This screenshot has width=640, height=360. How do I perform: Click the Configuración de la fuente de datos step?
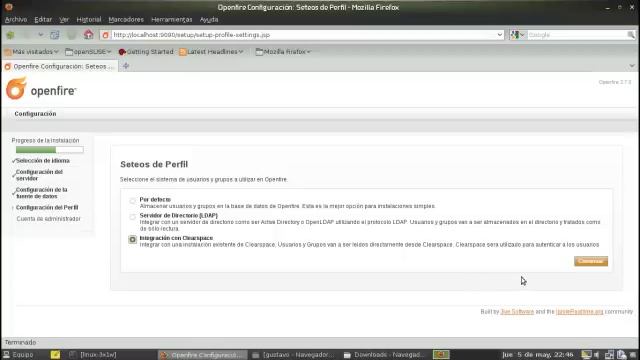click(x=42, y=193)
